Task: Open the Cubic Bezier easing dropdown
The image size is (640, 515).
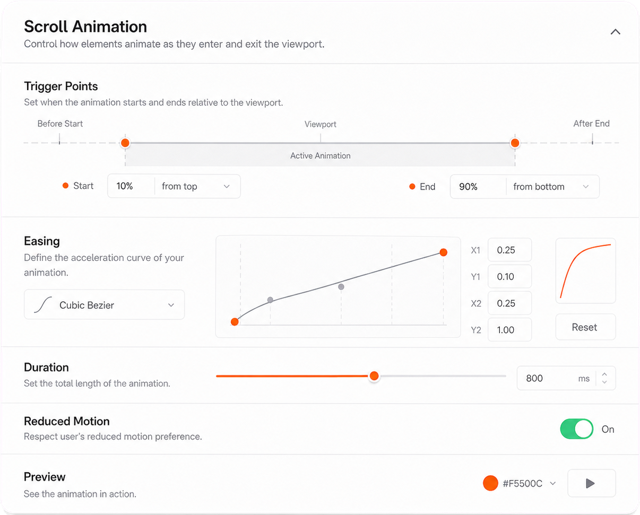Action: 104,305
